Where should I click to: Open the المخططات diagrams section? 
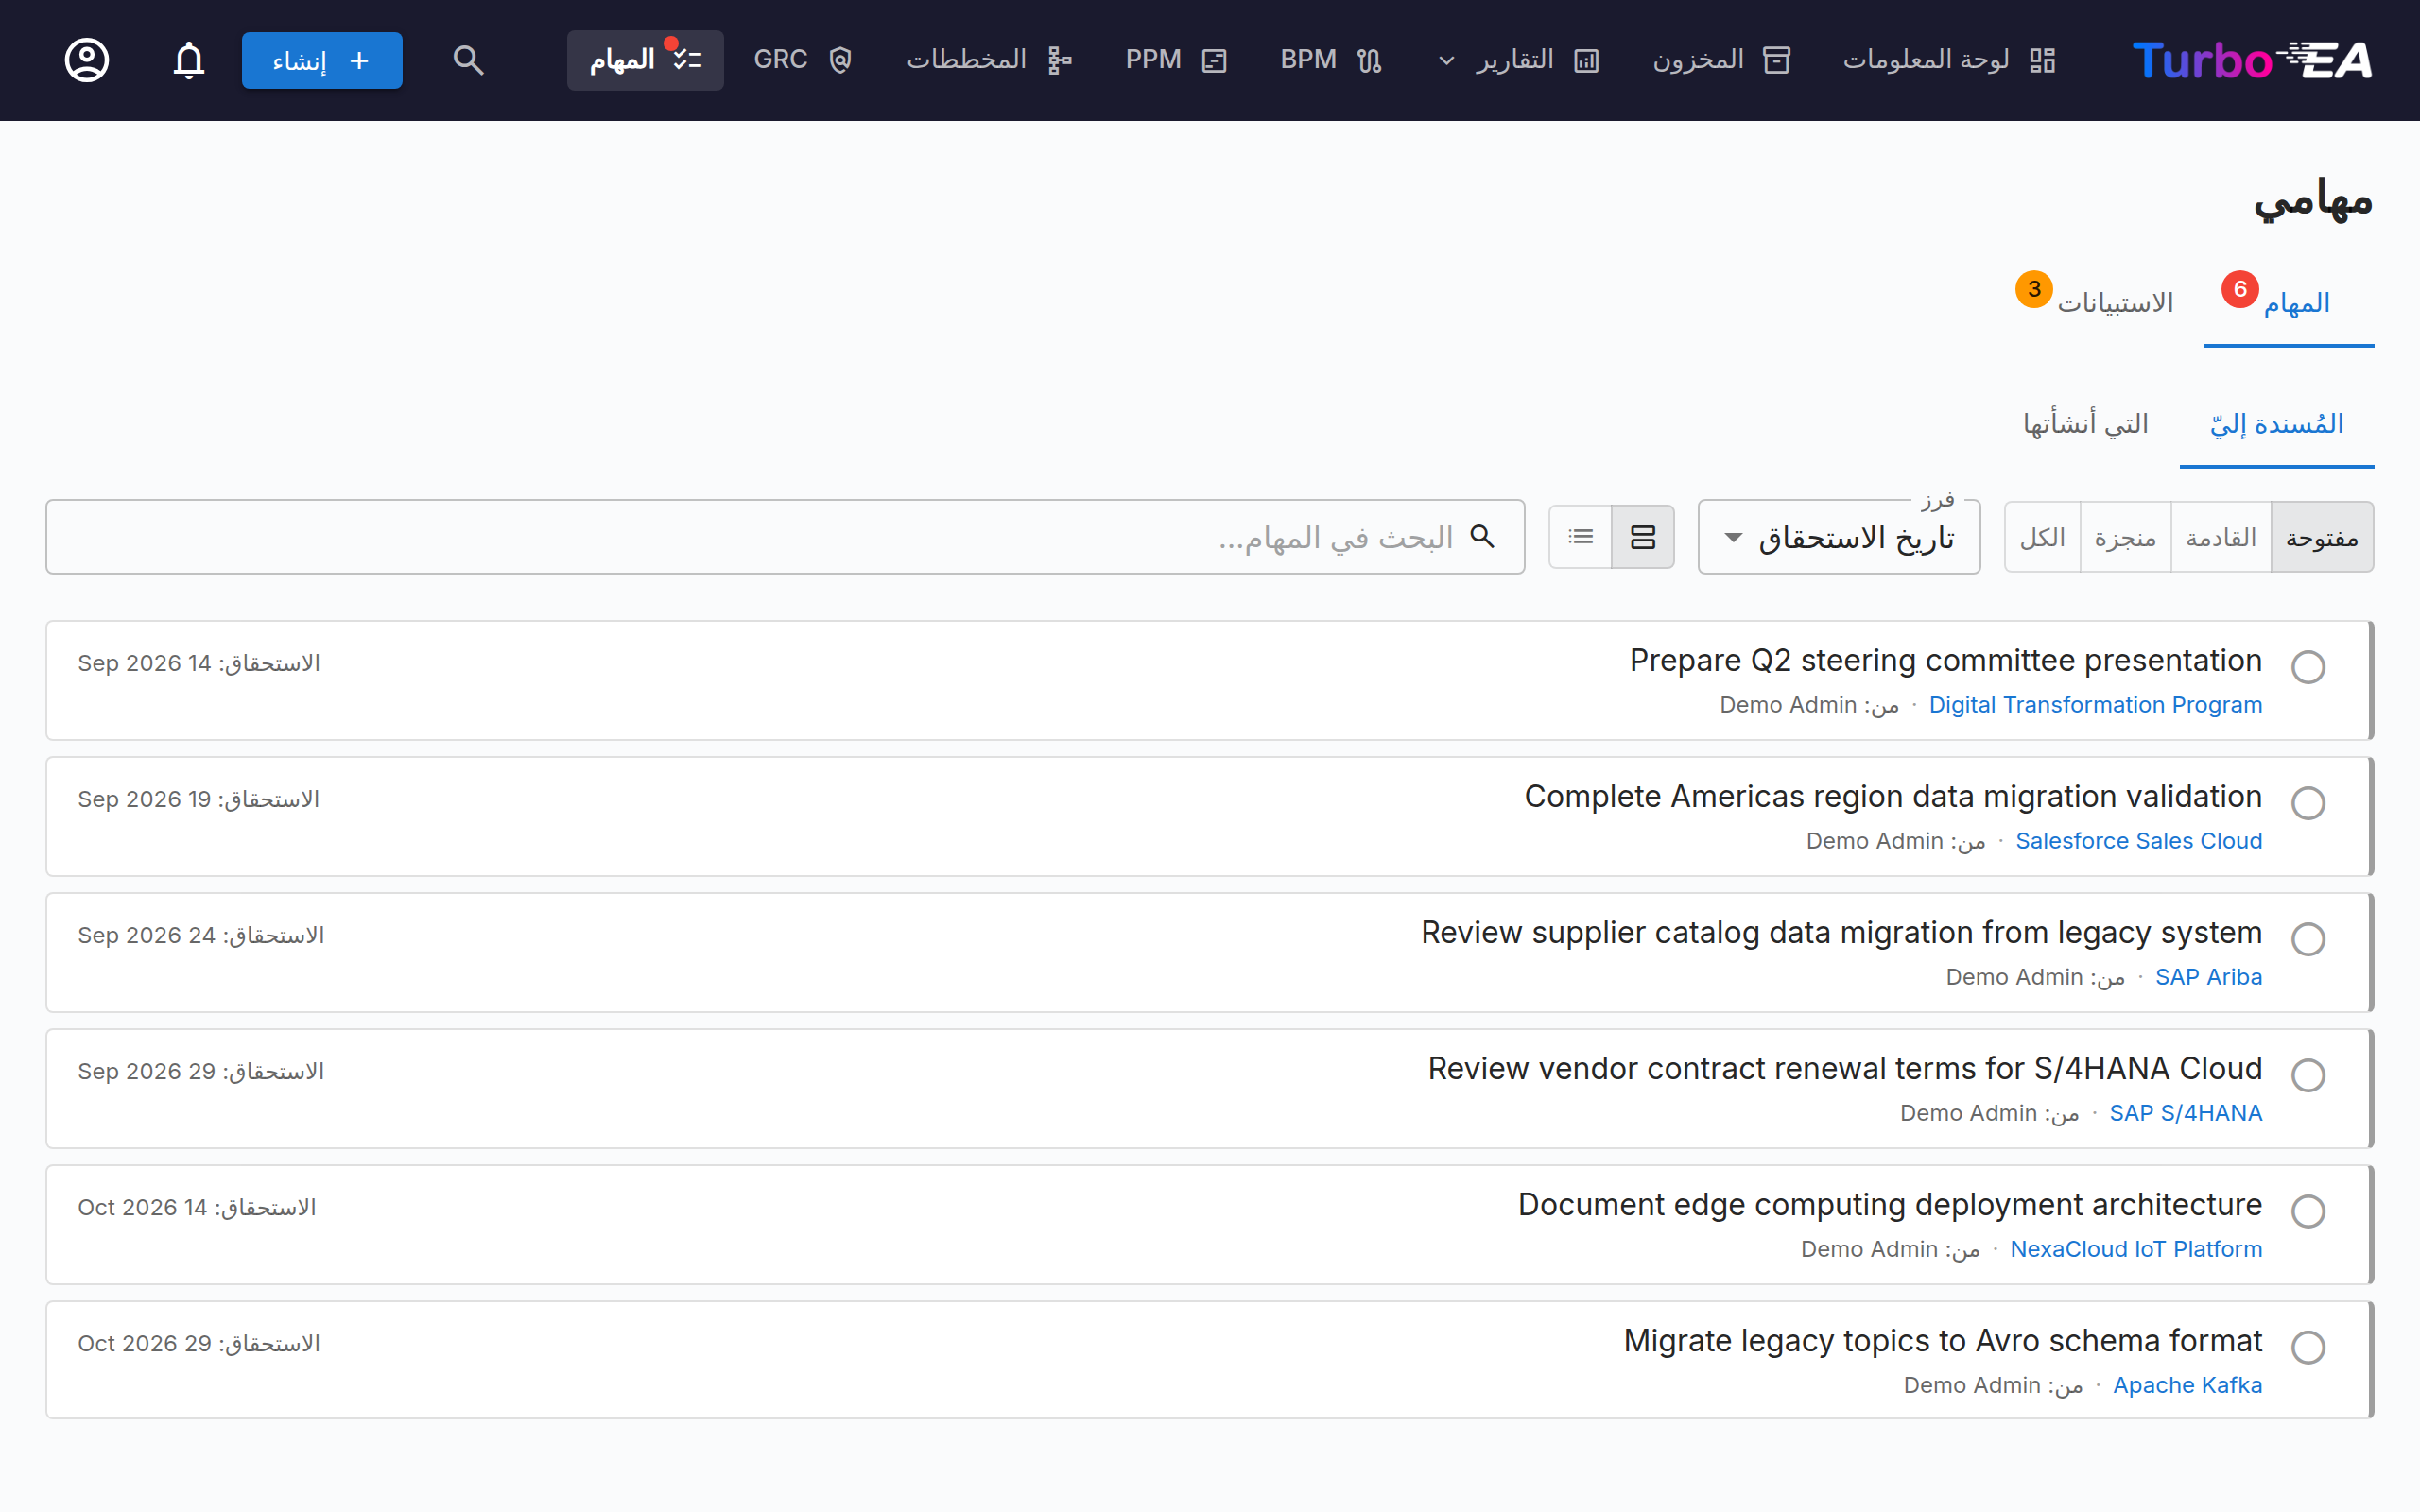click(990, 60)
